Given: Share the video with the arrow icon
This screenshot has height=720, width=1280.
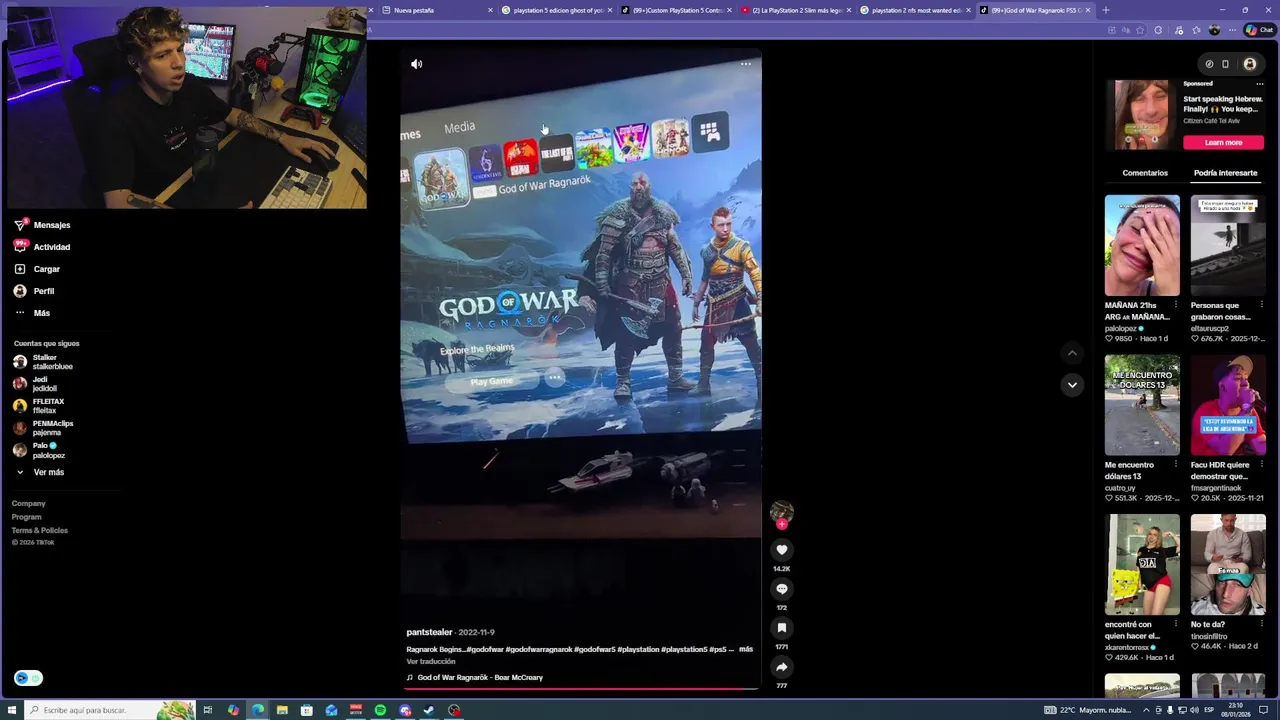Looking at the screenshot, I should click(782, 667).
